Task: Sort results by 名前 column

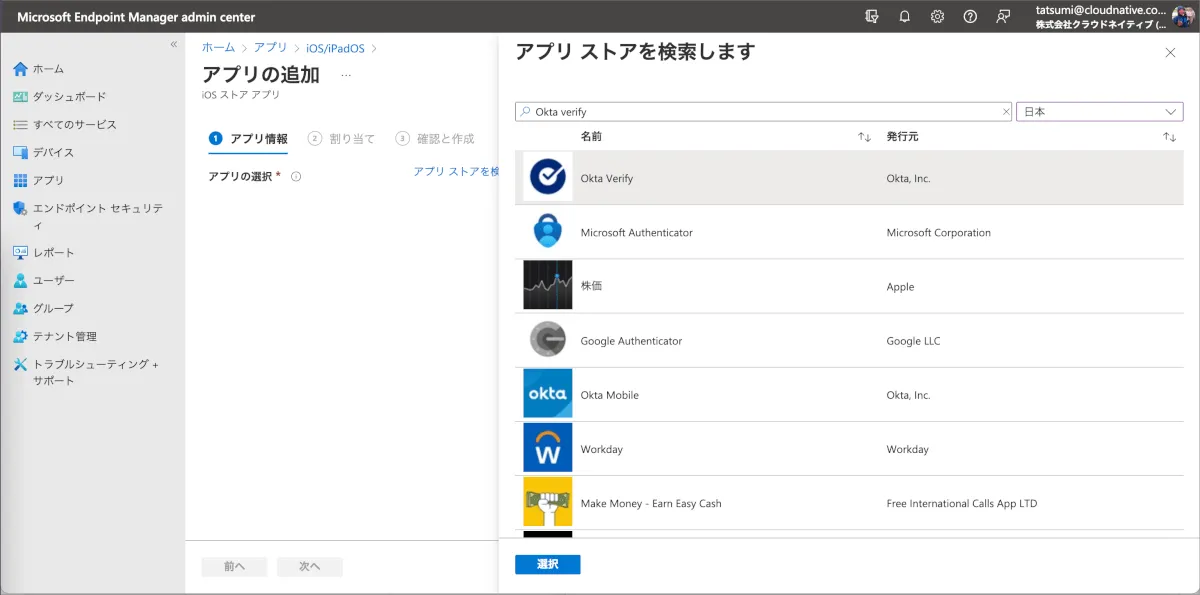Action: (x=864, y=137)
